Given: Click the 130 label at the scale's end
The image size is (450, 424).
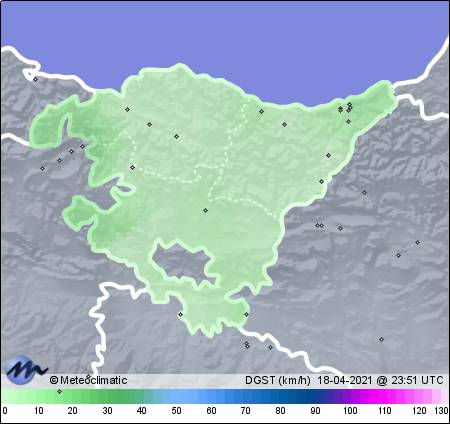Looking at the screenshot, I should [441, 410].
